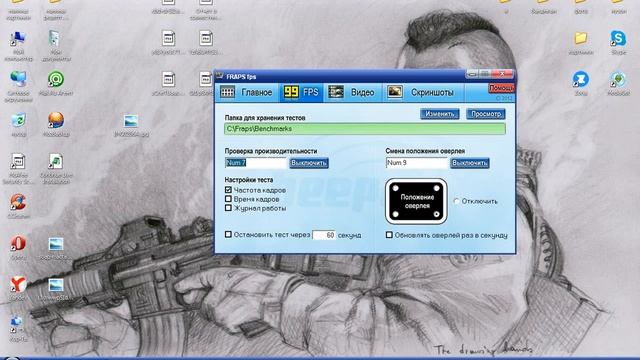The height and width of the screenshot is (360, 640).
Task: Open the My Documents desktop icon
Action: tap(56, 46)
